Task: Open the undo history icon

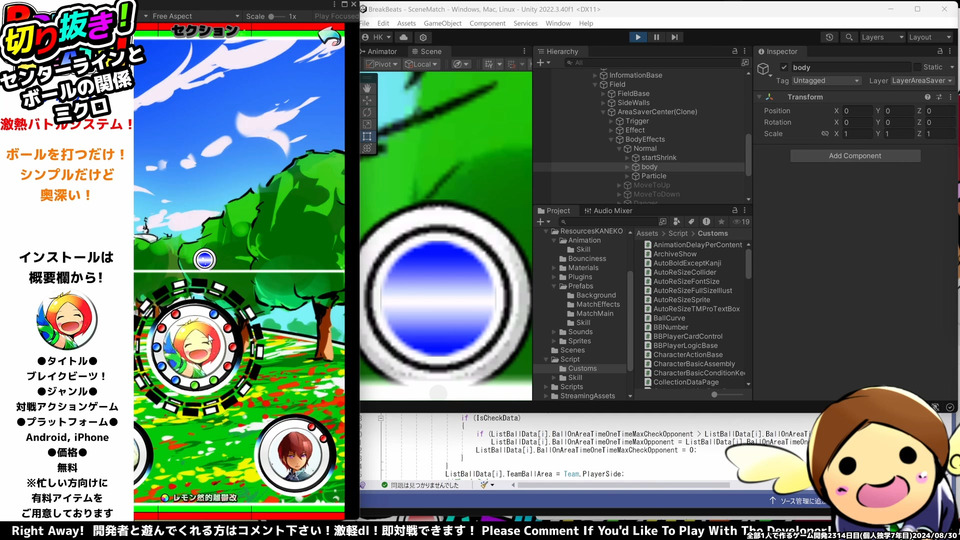Action: click(x=829, y=37)
